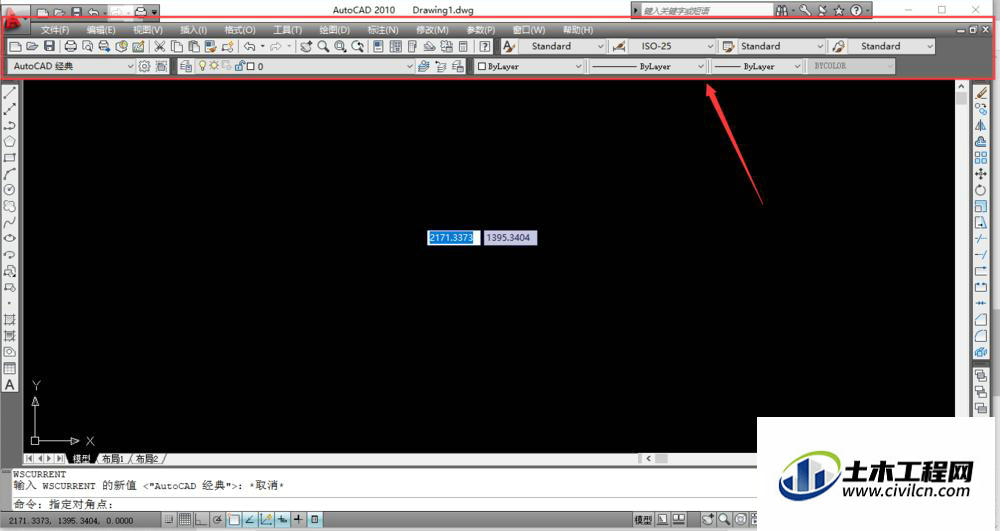Open the 编辑(E) menu
This screenshot has height=531, width=1000.
tap(101, 30)
